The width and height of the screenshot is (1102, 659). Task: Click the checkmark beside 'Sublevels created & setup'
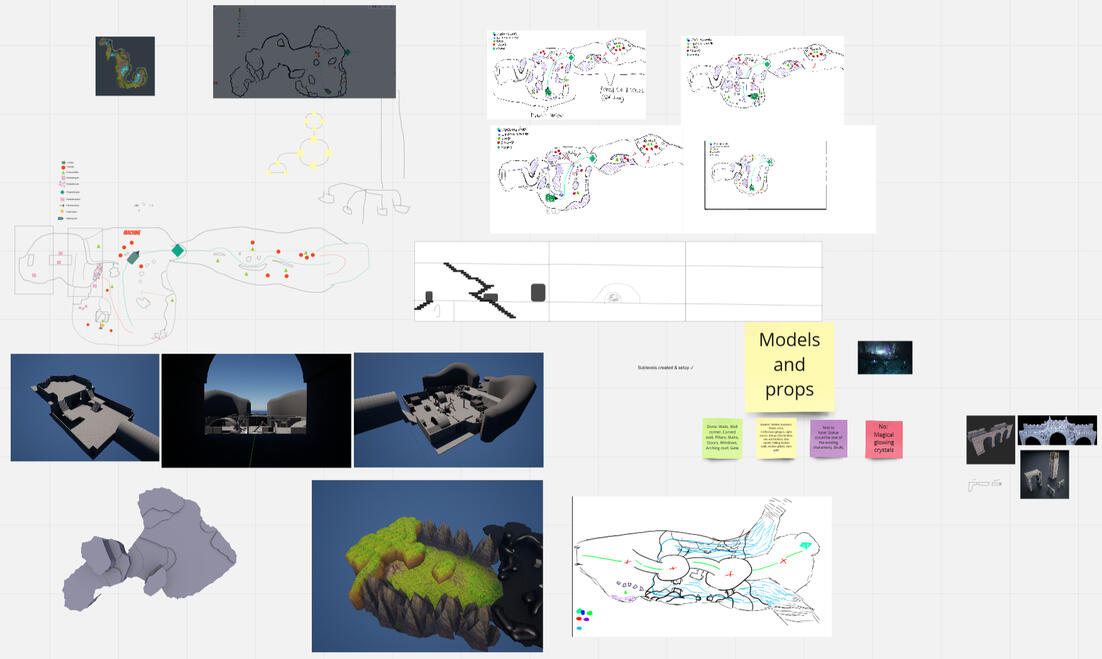[692, 368]
